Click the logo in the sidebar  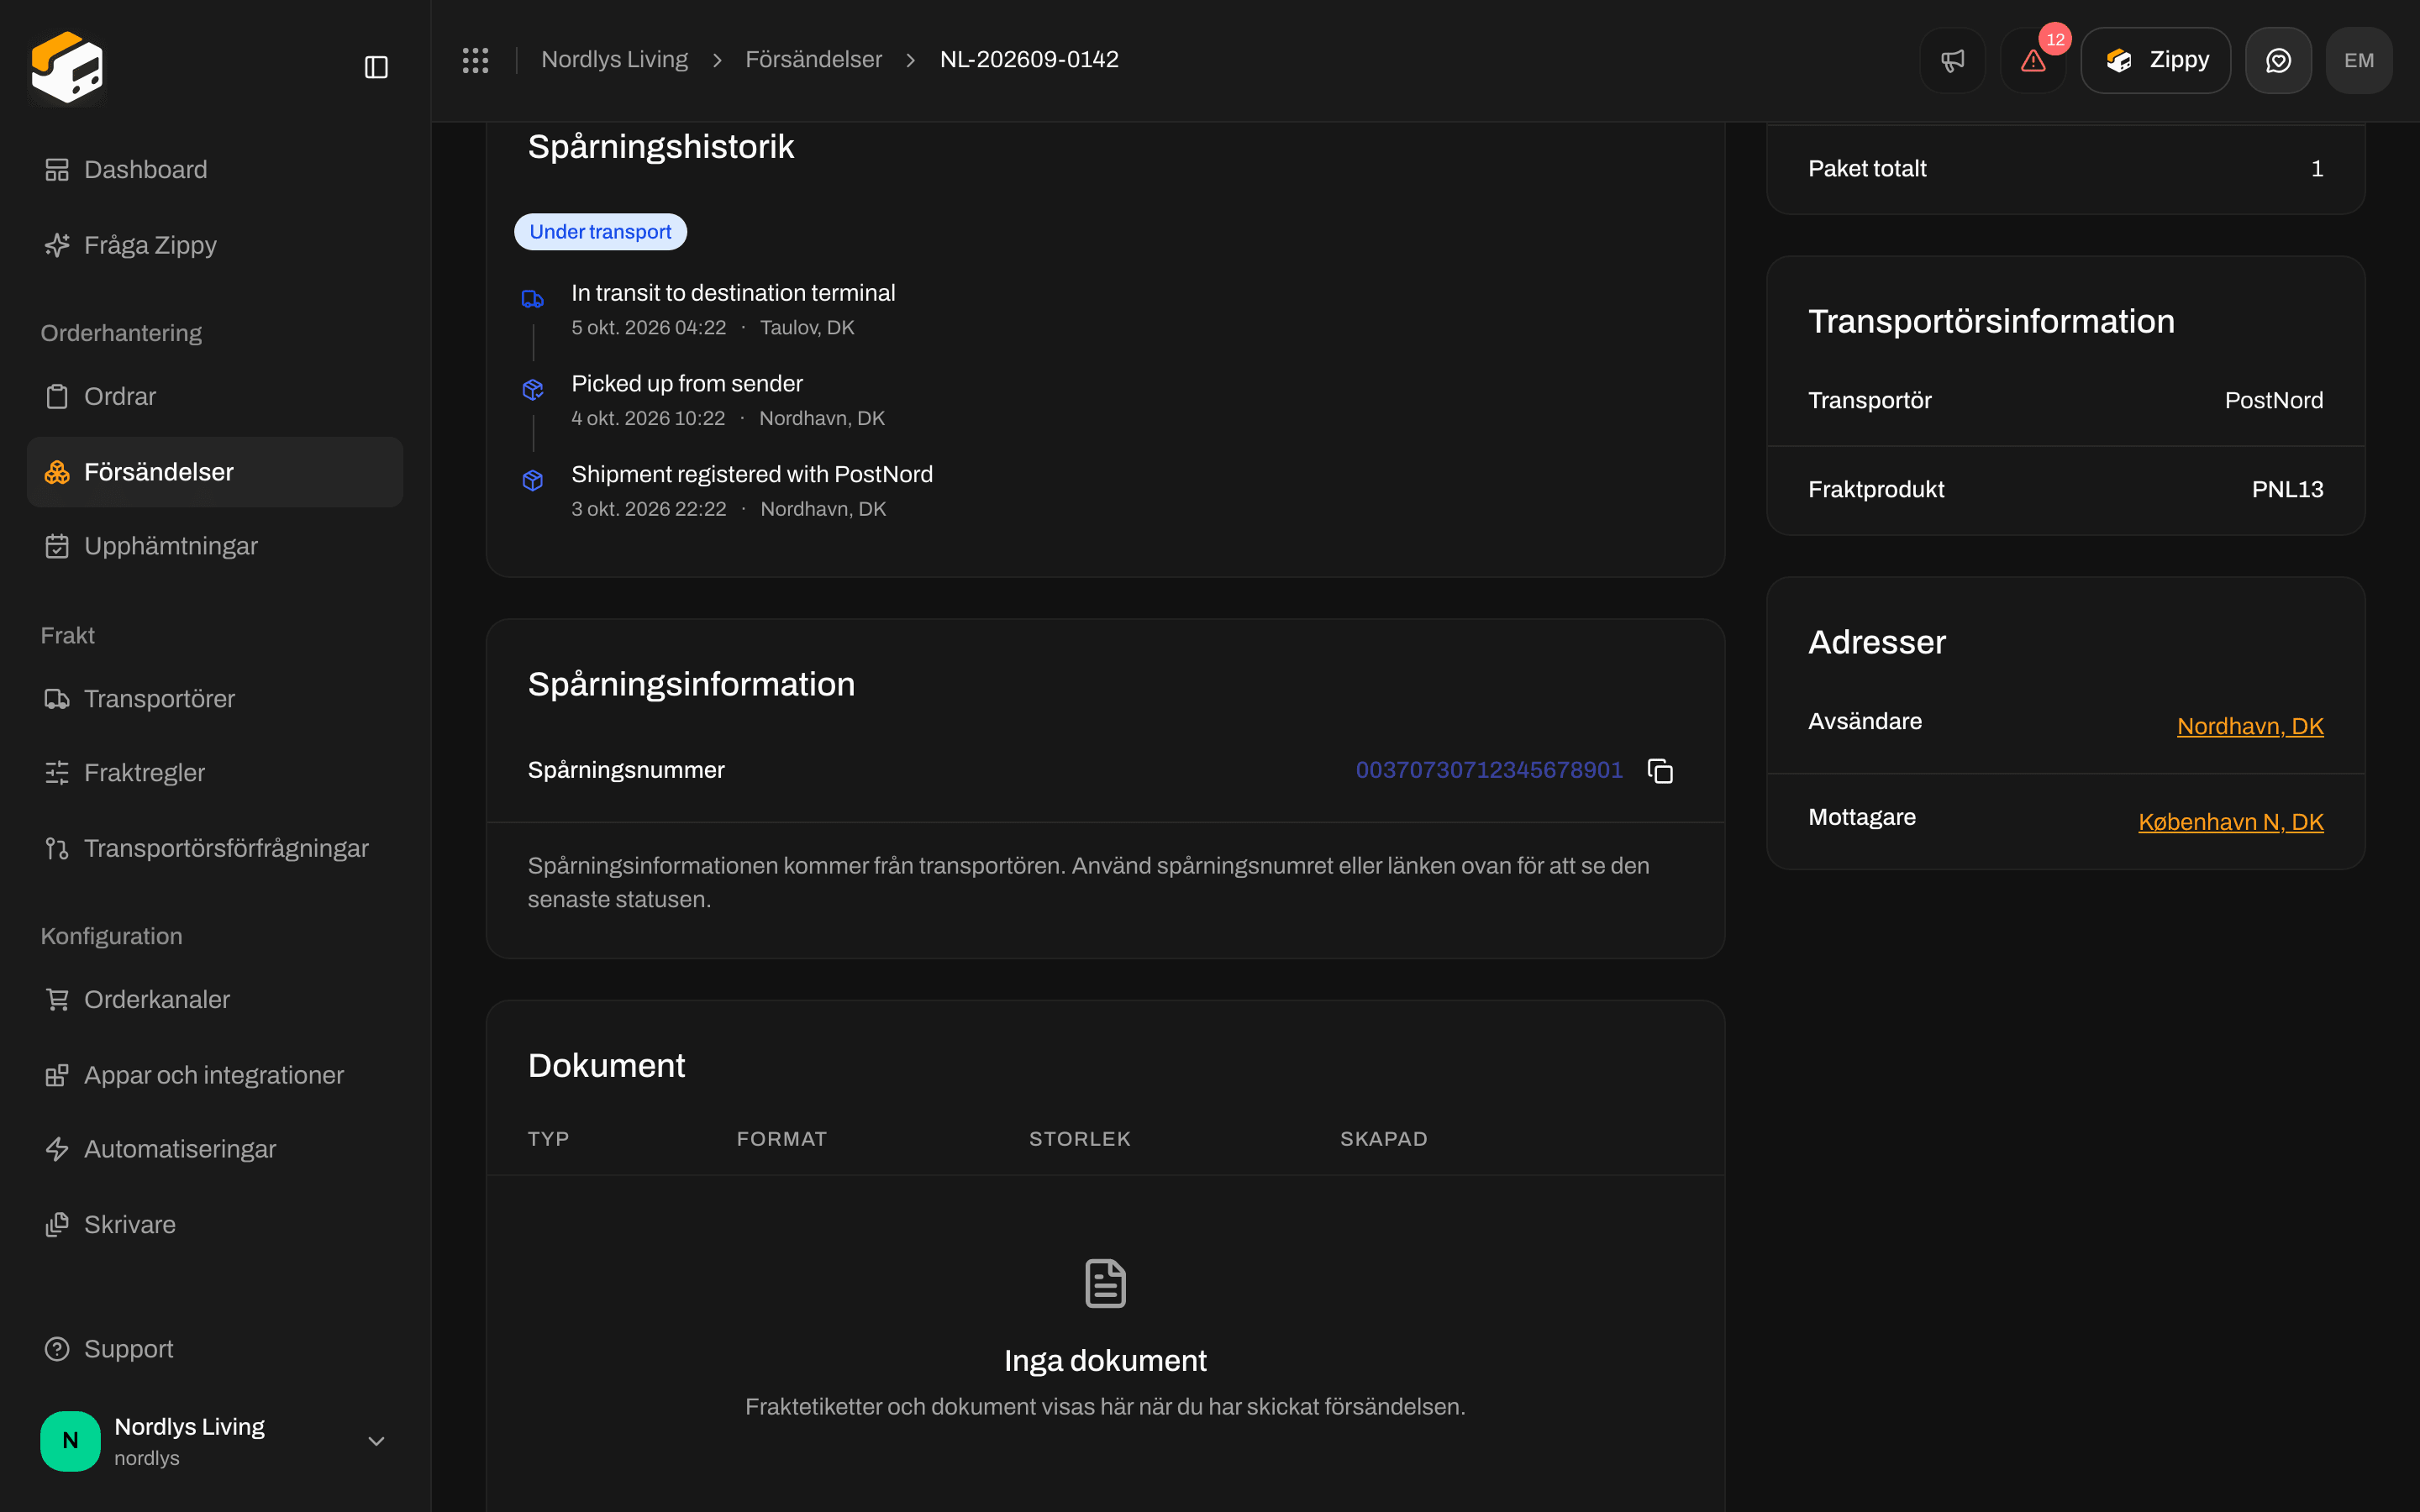pos(67,67)
